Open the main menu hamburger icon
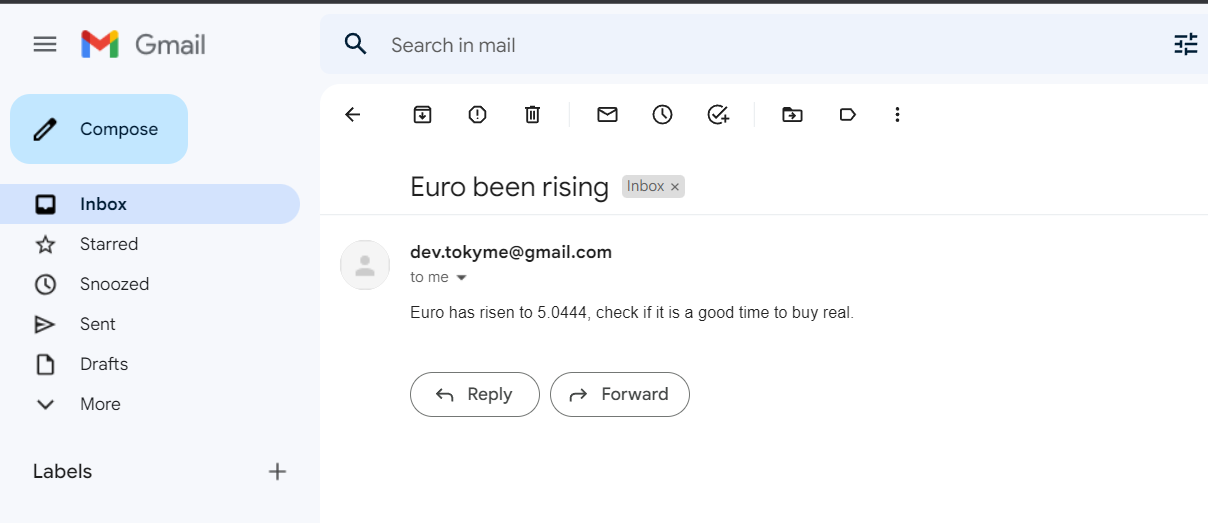This screenshot has height=523, width=1208. (45, 44)
